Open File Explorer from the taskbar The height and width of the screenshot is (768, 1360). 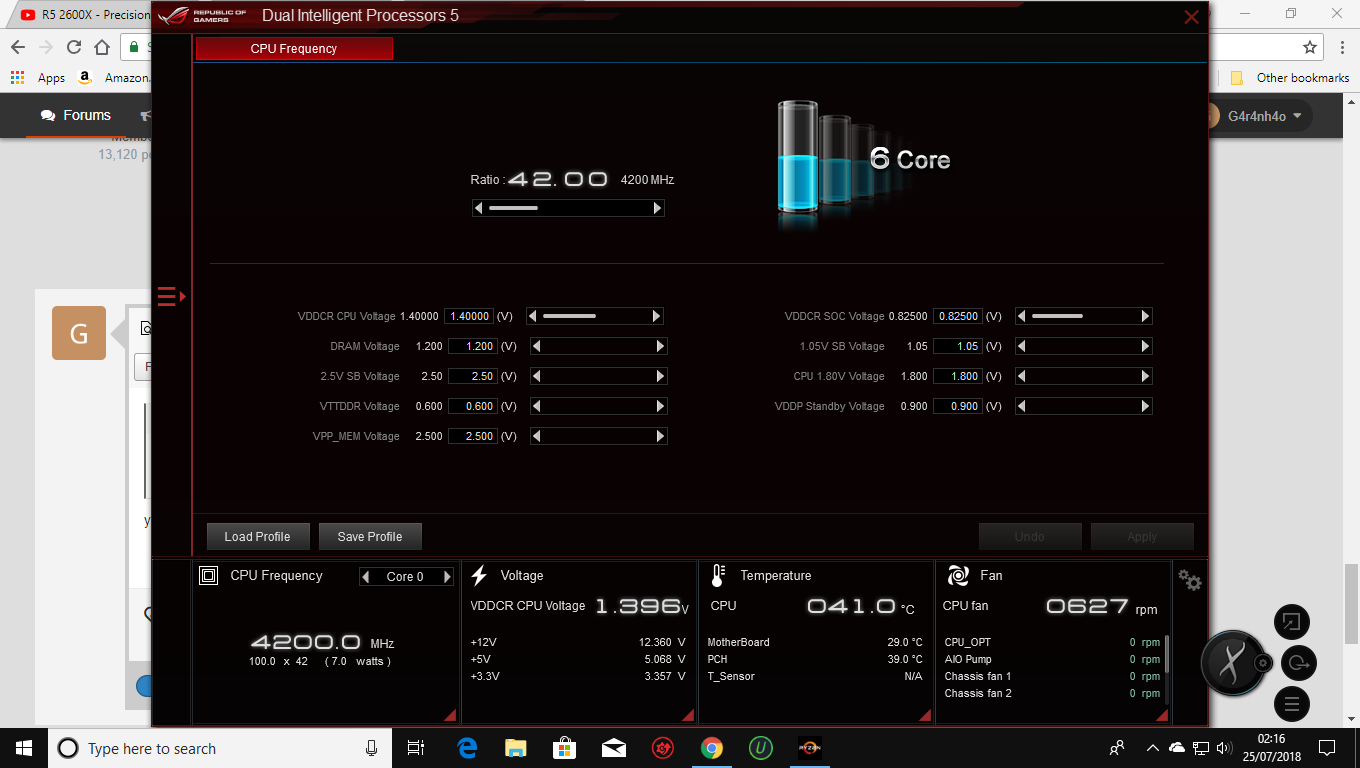pos(516,748)
